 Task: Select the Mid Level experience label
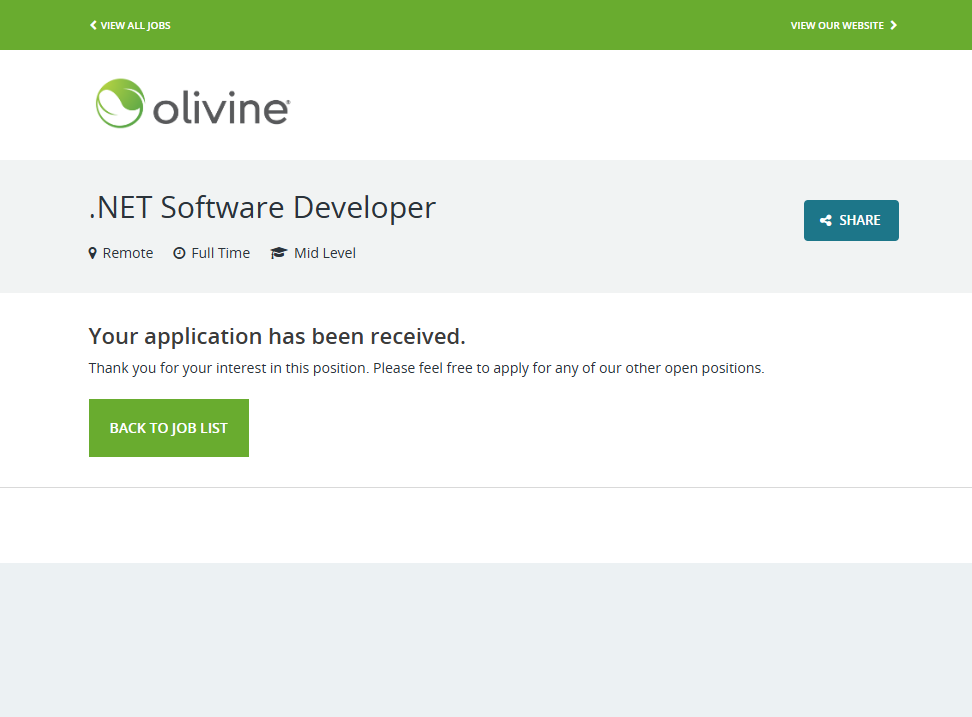click(x=325, y=253)
